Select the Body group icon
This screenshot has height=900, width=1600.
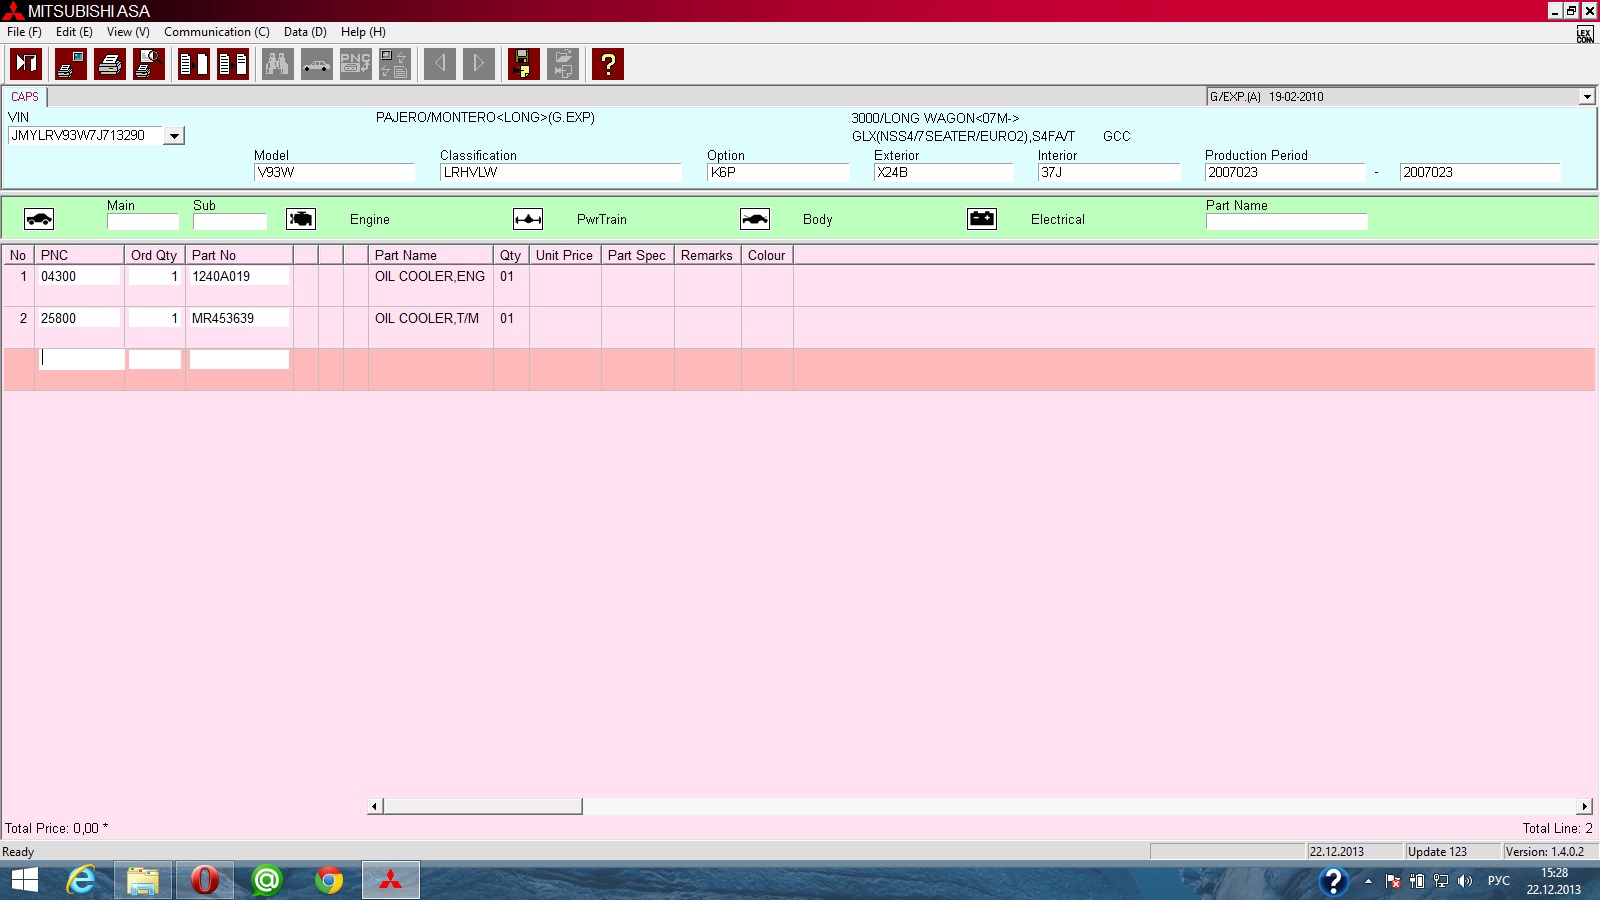click(x=755, y=219)
